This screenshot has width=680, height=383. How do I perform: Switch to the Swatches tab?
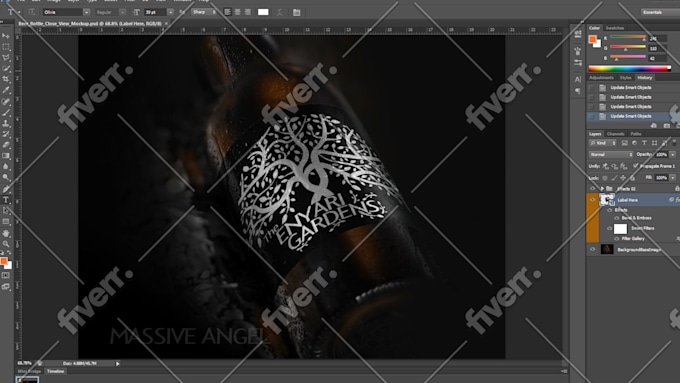point(615,28)
